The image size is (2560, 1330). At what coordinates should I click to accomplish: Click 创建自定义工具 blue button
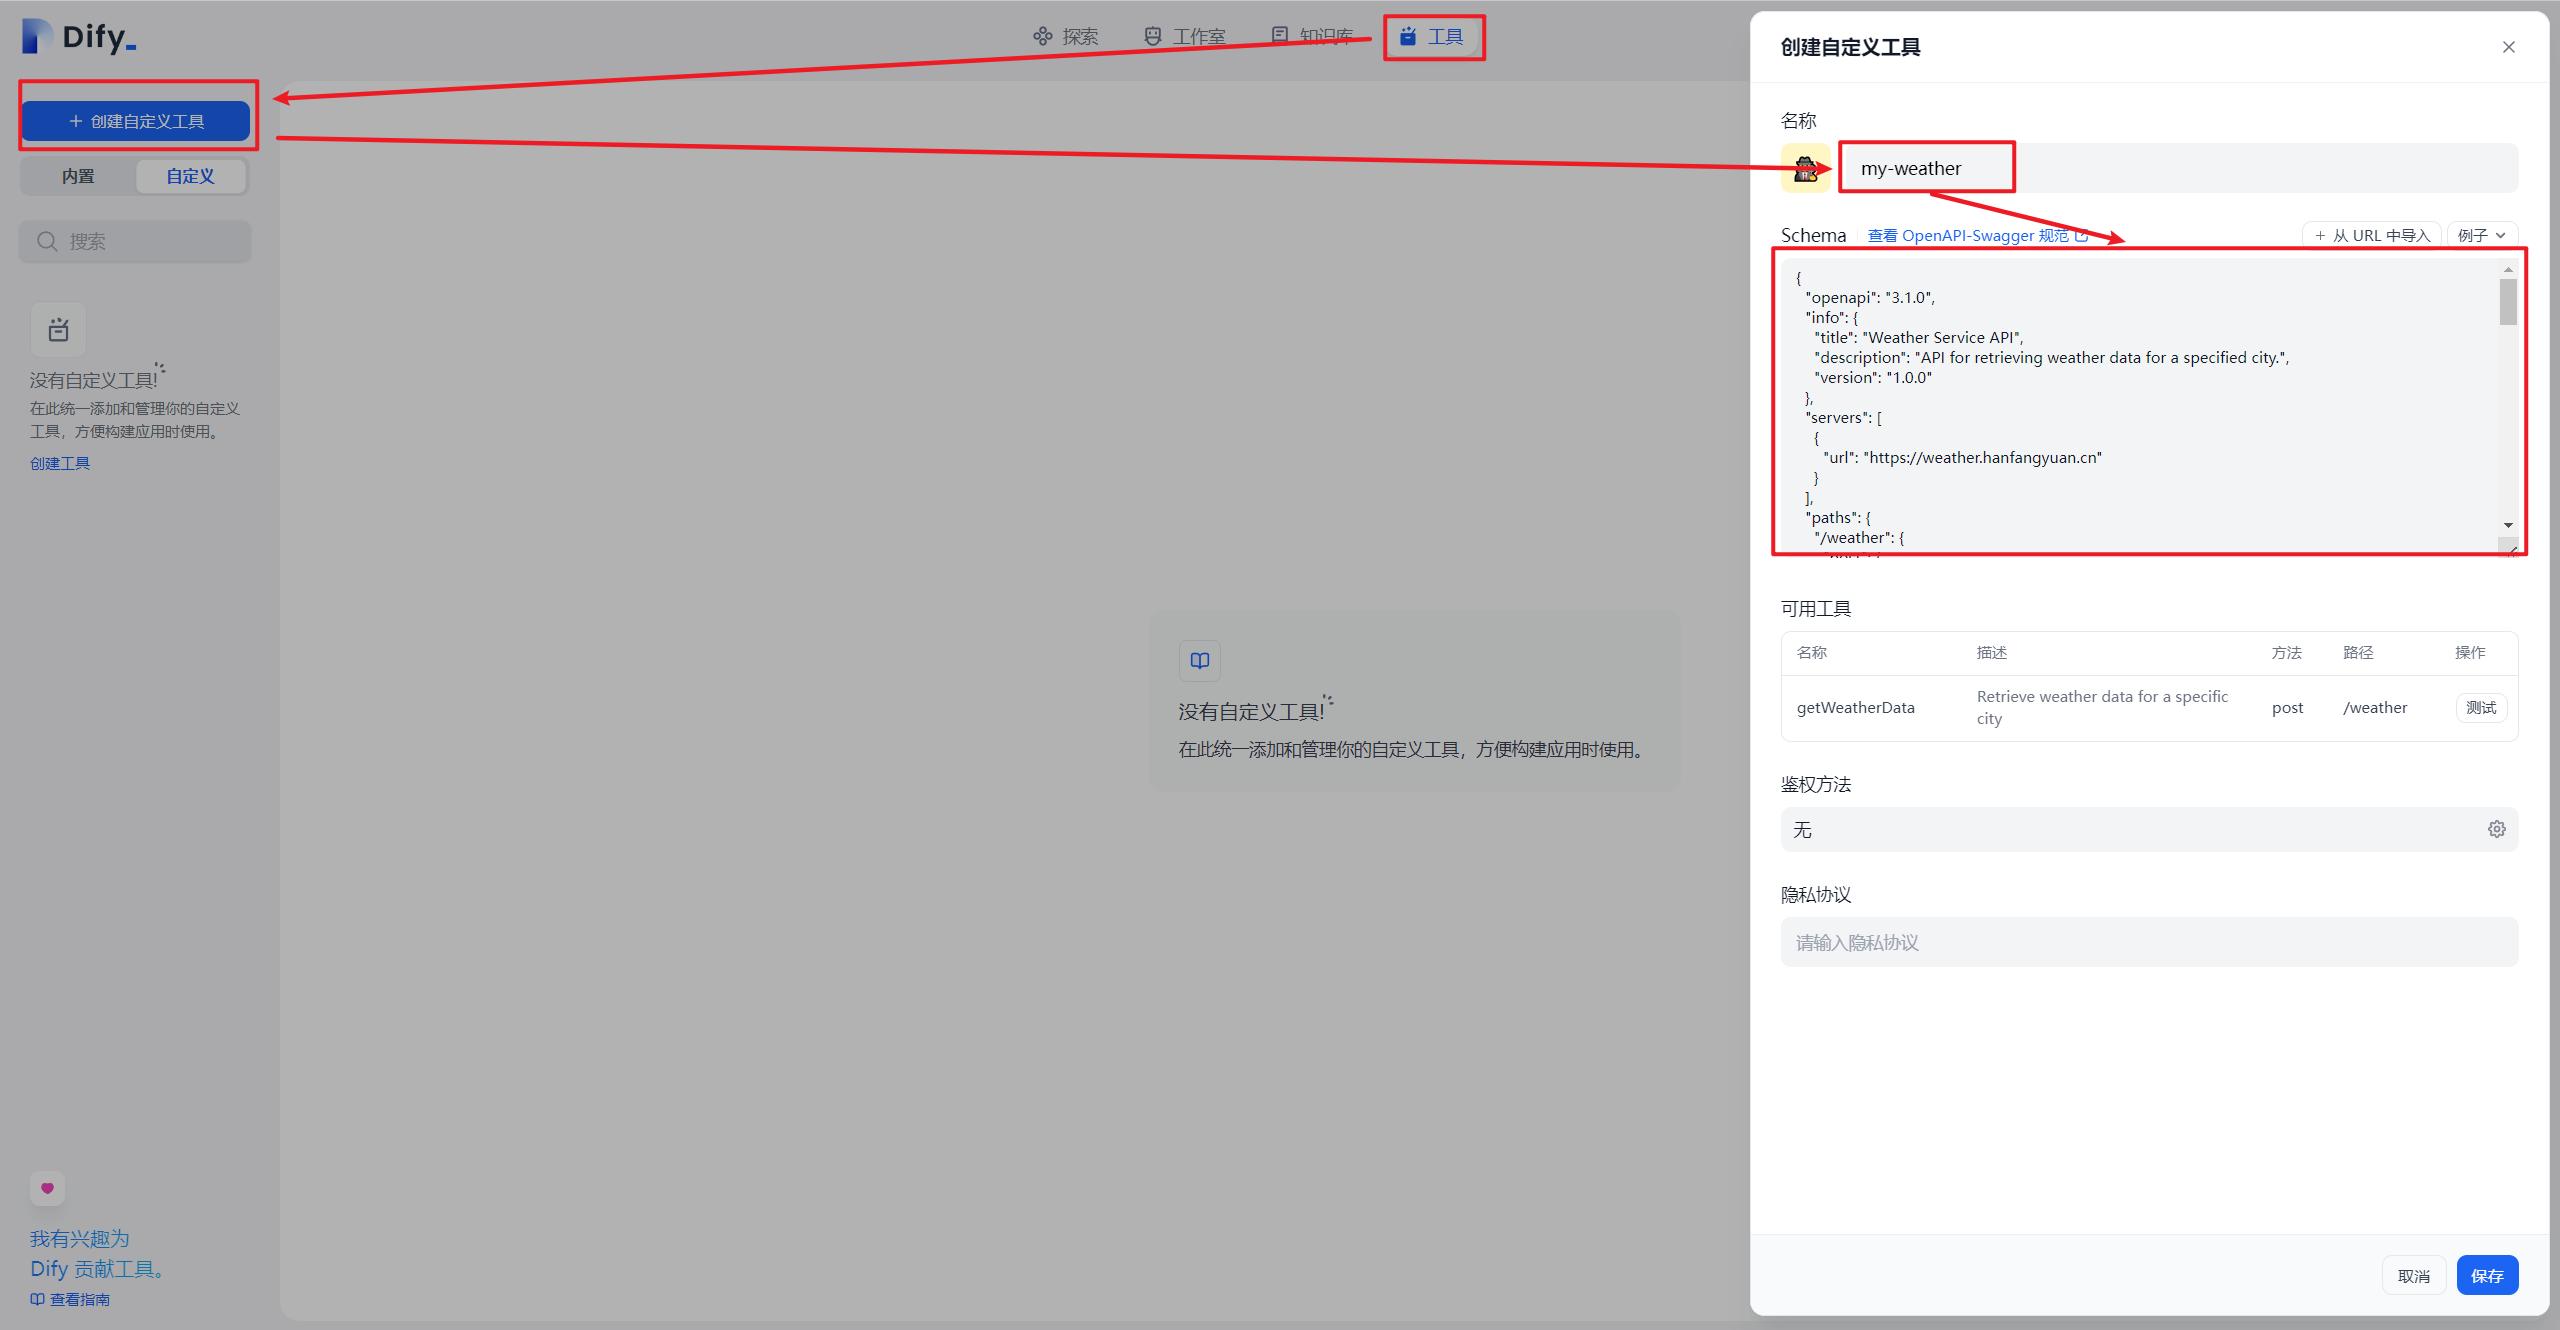tap(136, 121)
